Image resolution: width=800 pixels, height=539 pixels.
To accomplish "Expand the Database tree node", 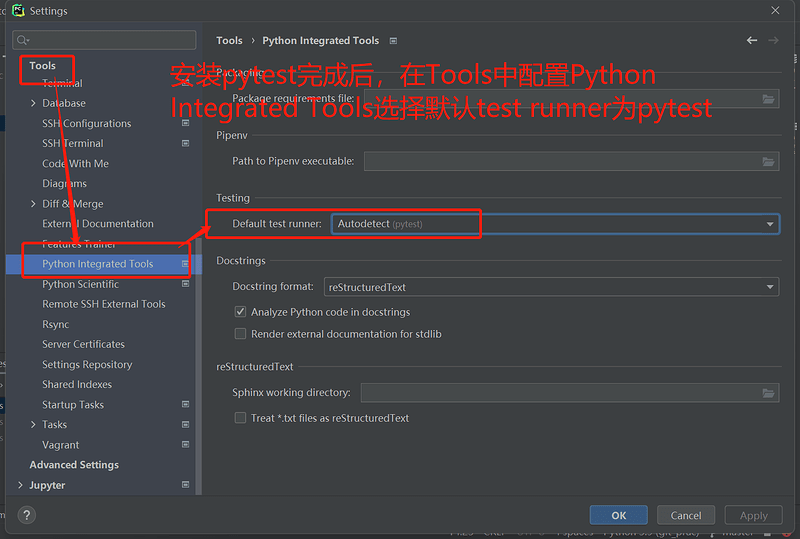I will click(x=33, y=103).
